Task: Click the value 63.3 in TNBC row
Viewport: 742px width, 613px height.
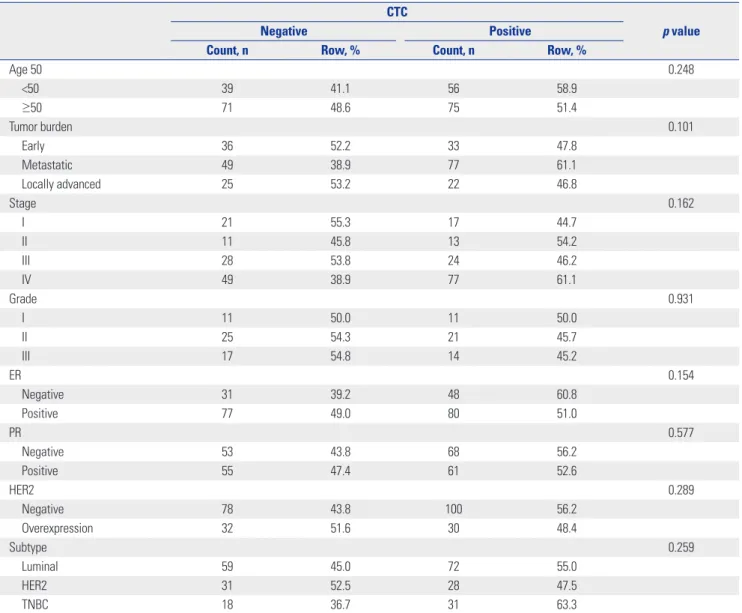Action: point(566,604)
